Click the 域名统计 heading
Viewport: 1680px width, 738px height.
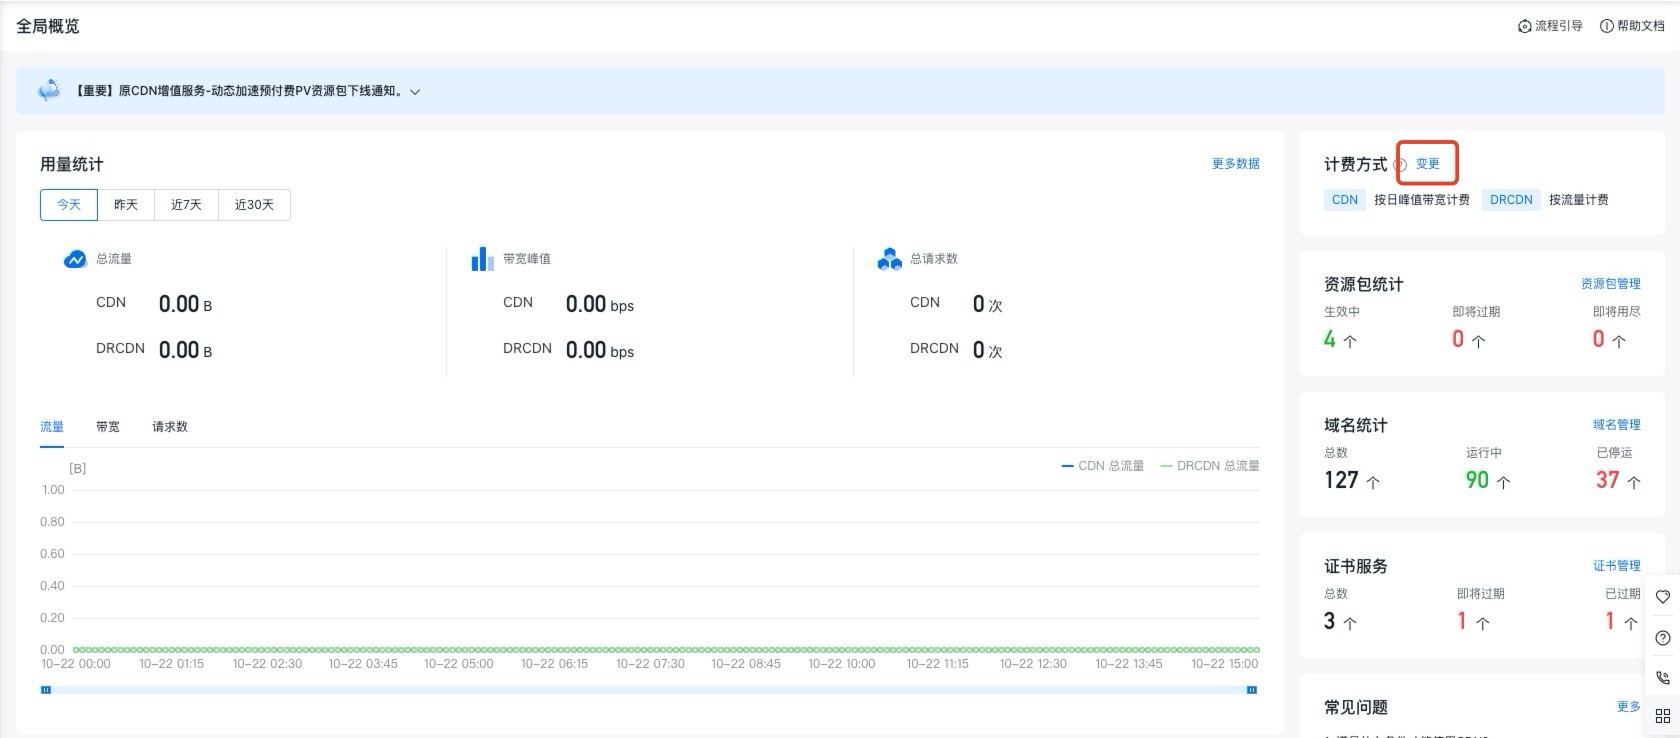point(1356,425)
